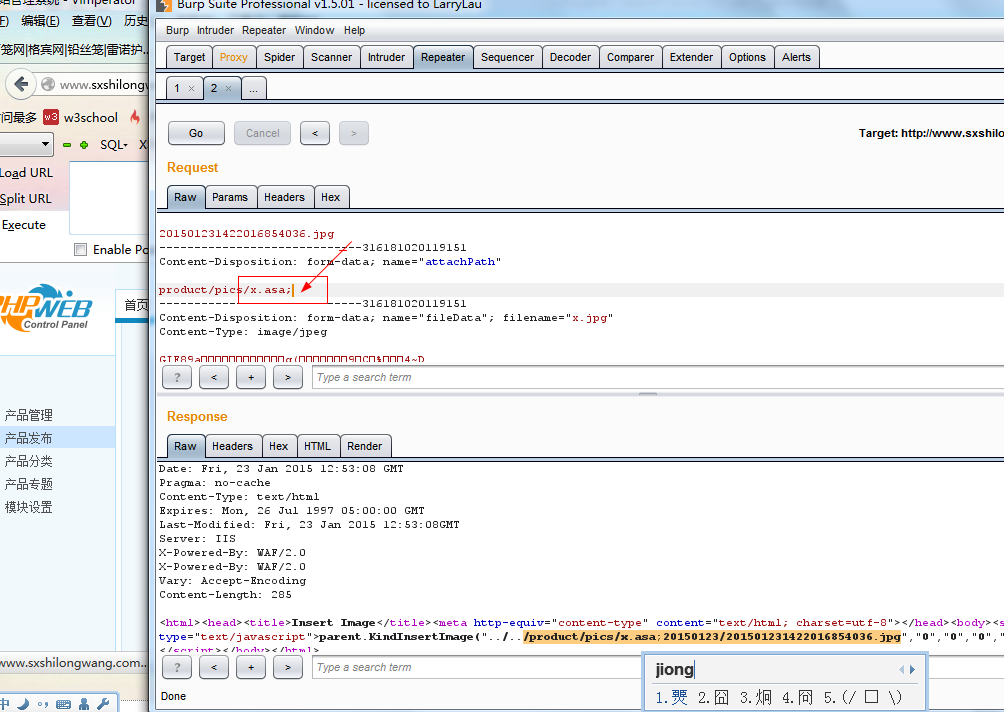Switch to the Spider tab
Image resolution: width=1004 pixels, height=712 pixels.
click(280, 57)
